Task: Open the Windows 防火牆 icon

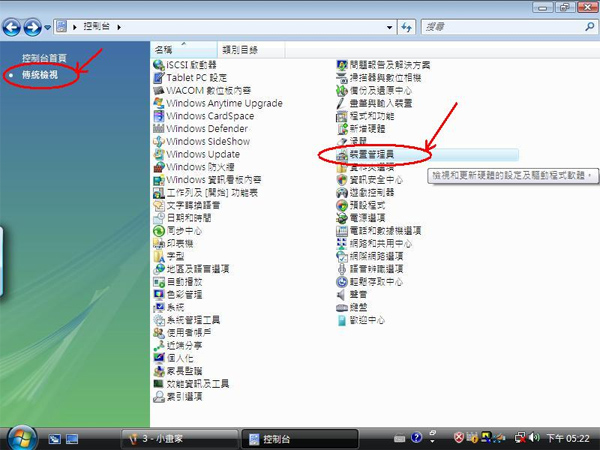Action: pos(159,167)
